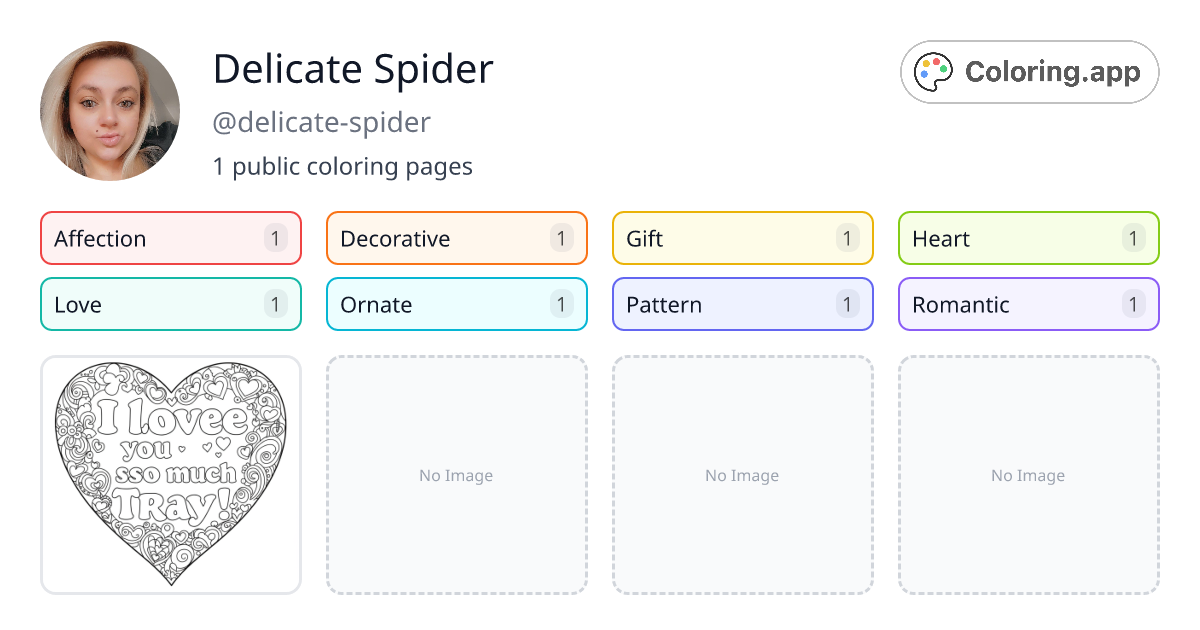Click the count badge on the Romantic chip
Screen dimensions: 1200x630
click(1133, 304)
